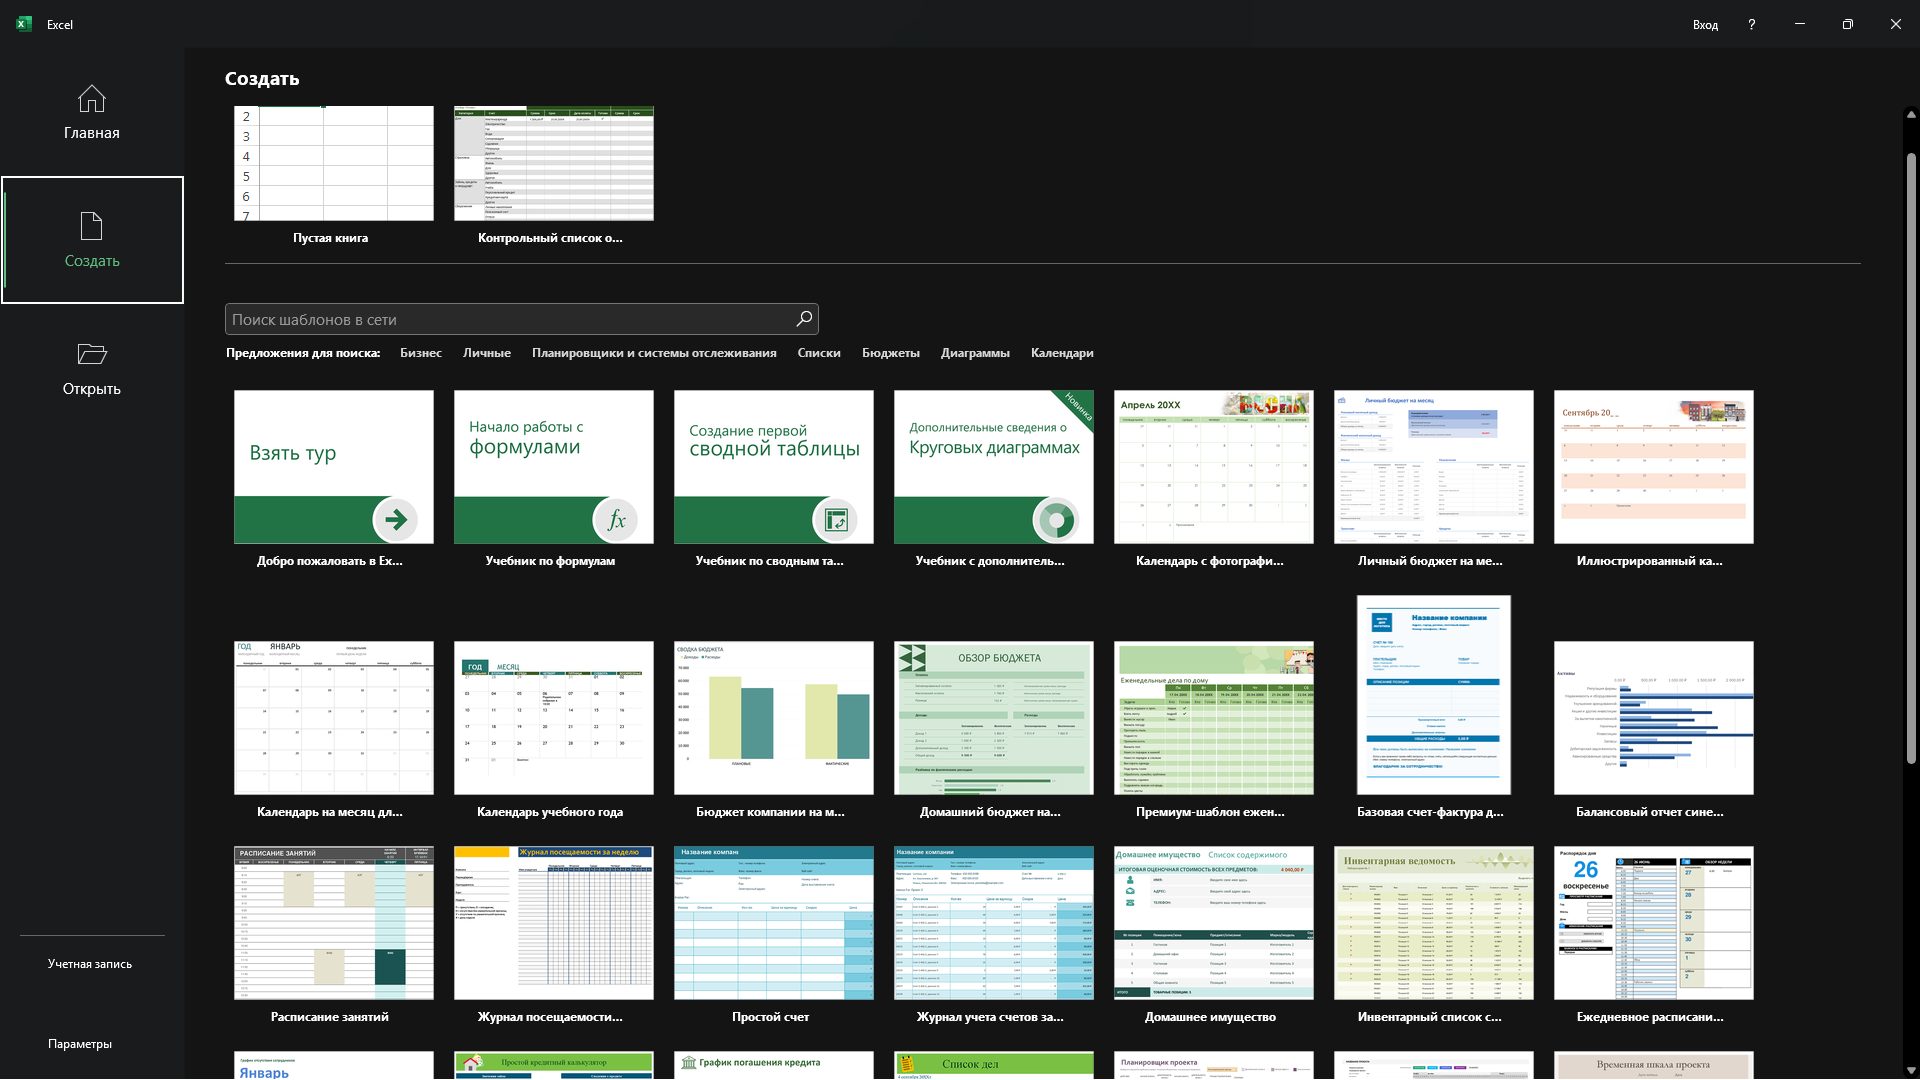The height and width of the screenshot is (1080, 1920).
Task: Click the donut chart icon on Круговых диаграммах tile
Action: 1056,519
